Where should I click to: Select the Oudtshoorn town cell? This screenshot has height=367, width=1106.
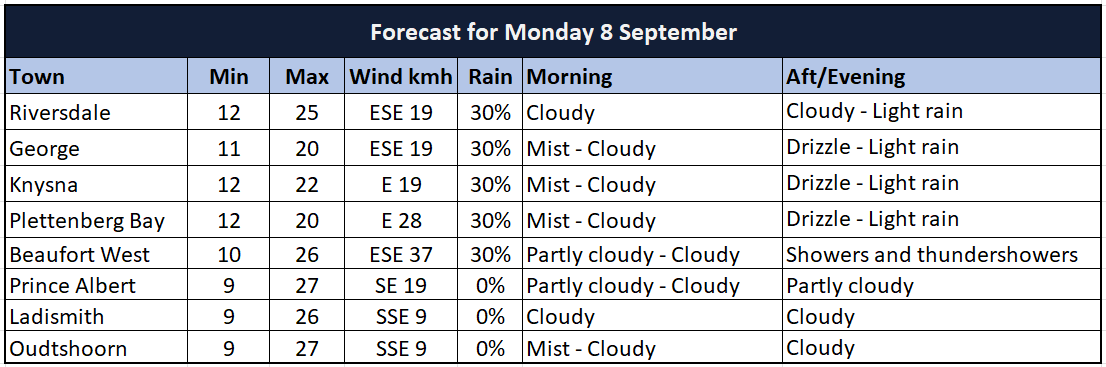[97, 347]
